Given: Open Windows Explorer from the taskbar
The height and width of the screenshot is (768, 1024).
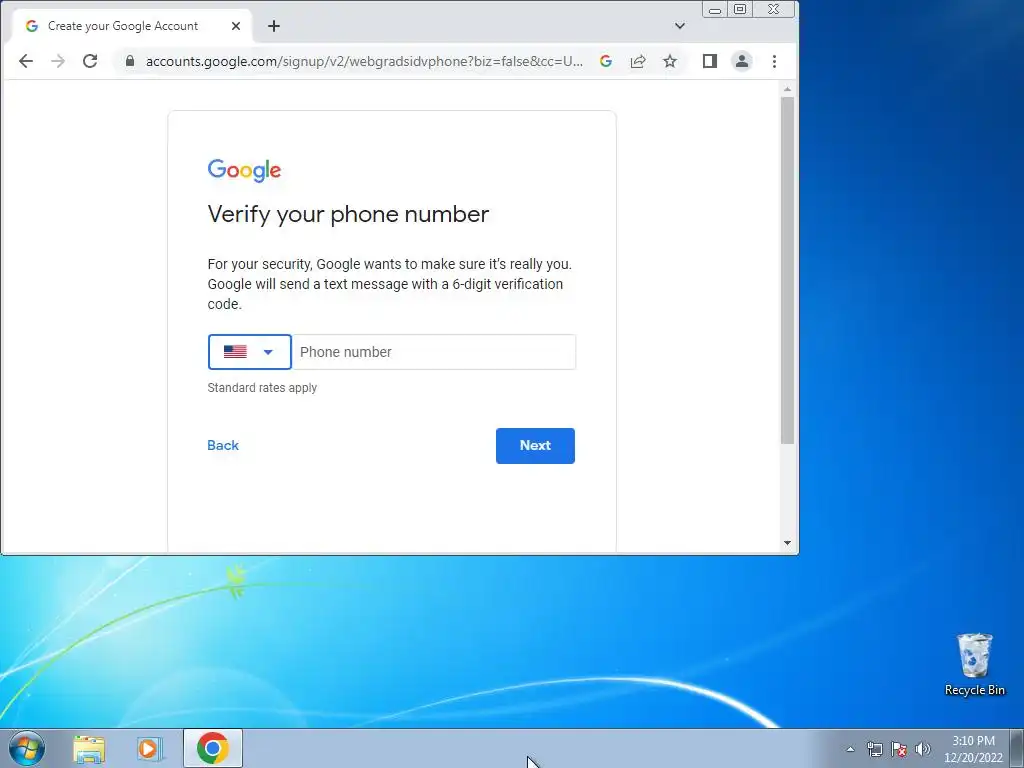Looking at the screenshot, I should click(89, 749).
